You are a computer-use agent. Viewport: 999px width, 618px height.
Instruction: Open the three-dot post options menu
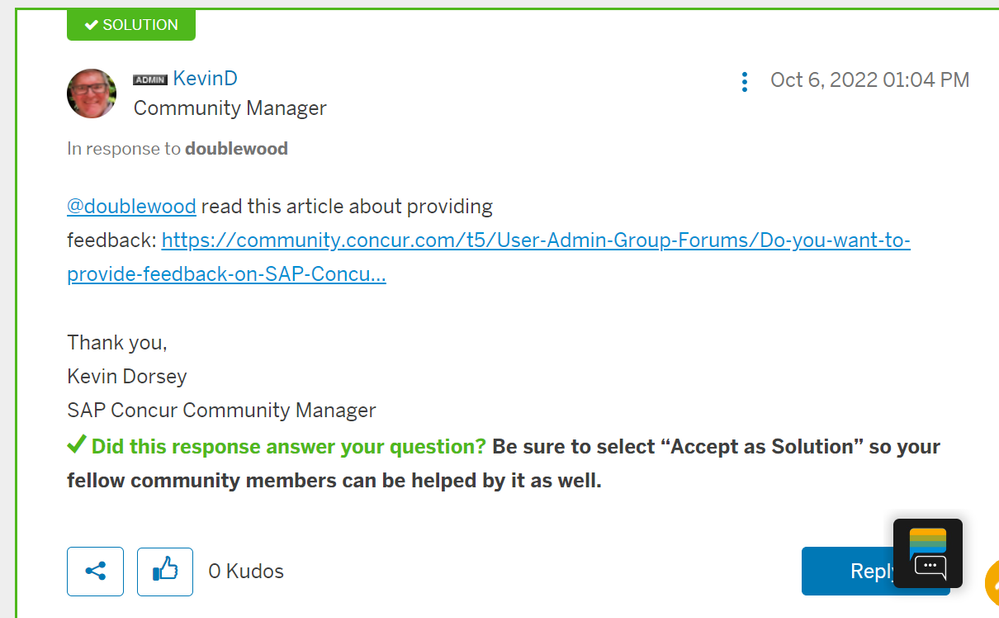[x=744, y=82]
